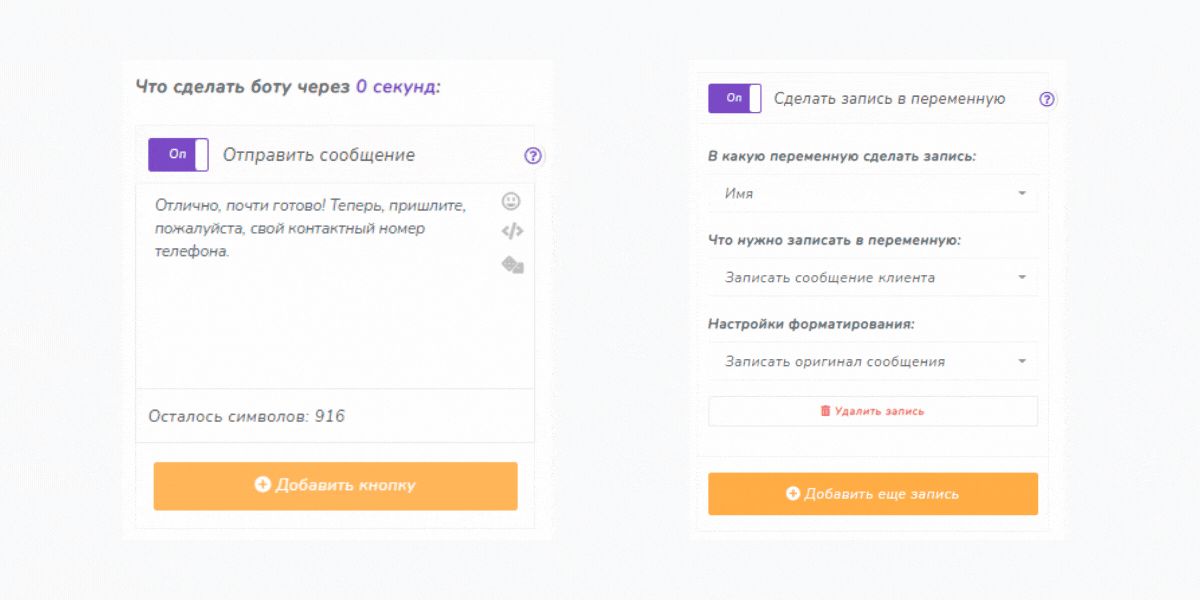The width and height of the screenshot is (1200, 600).
Task: Disable the Сделать запись в переменную switch
Action: 735,99
